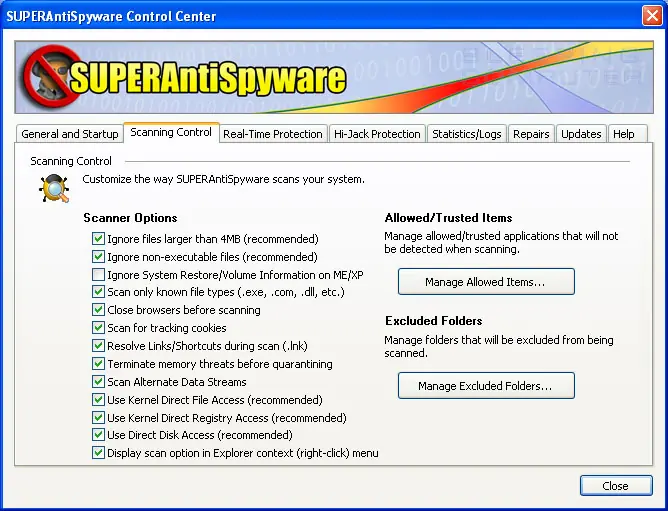Click the SUPERAntiSpyware banner title text

click(x=207, y=78)
